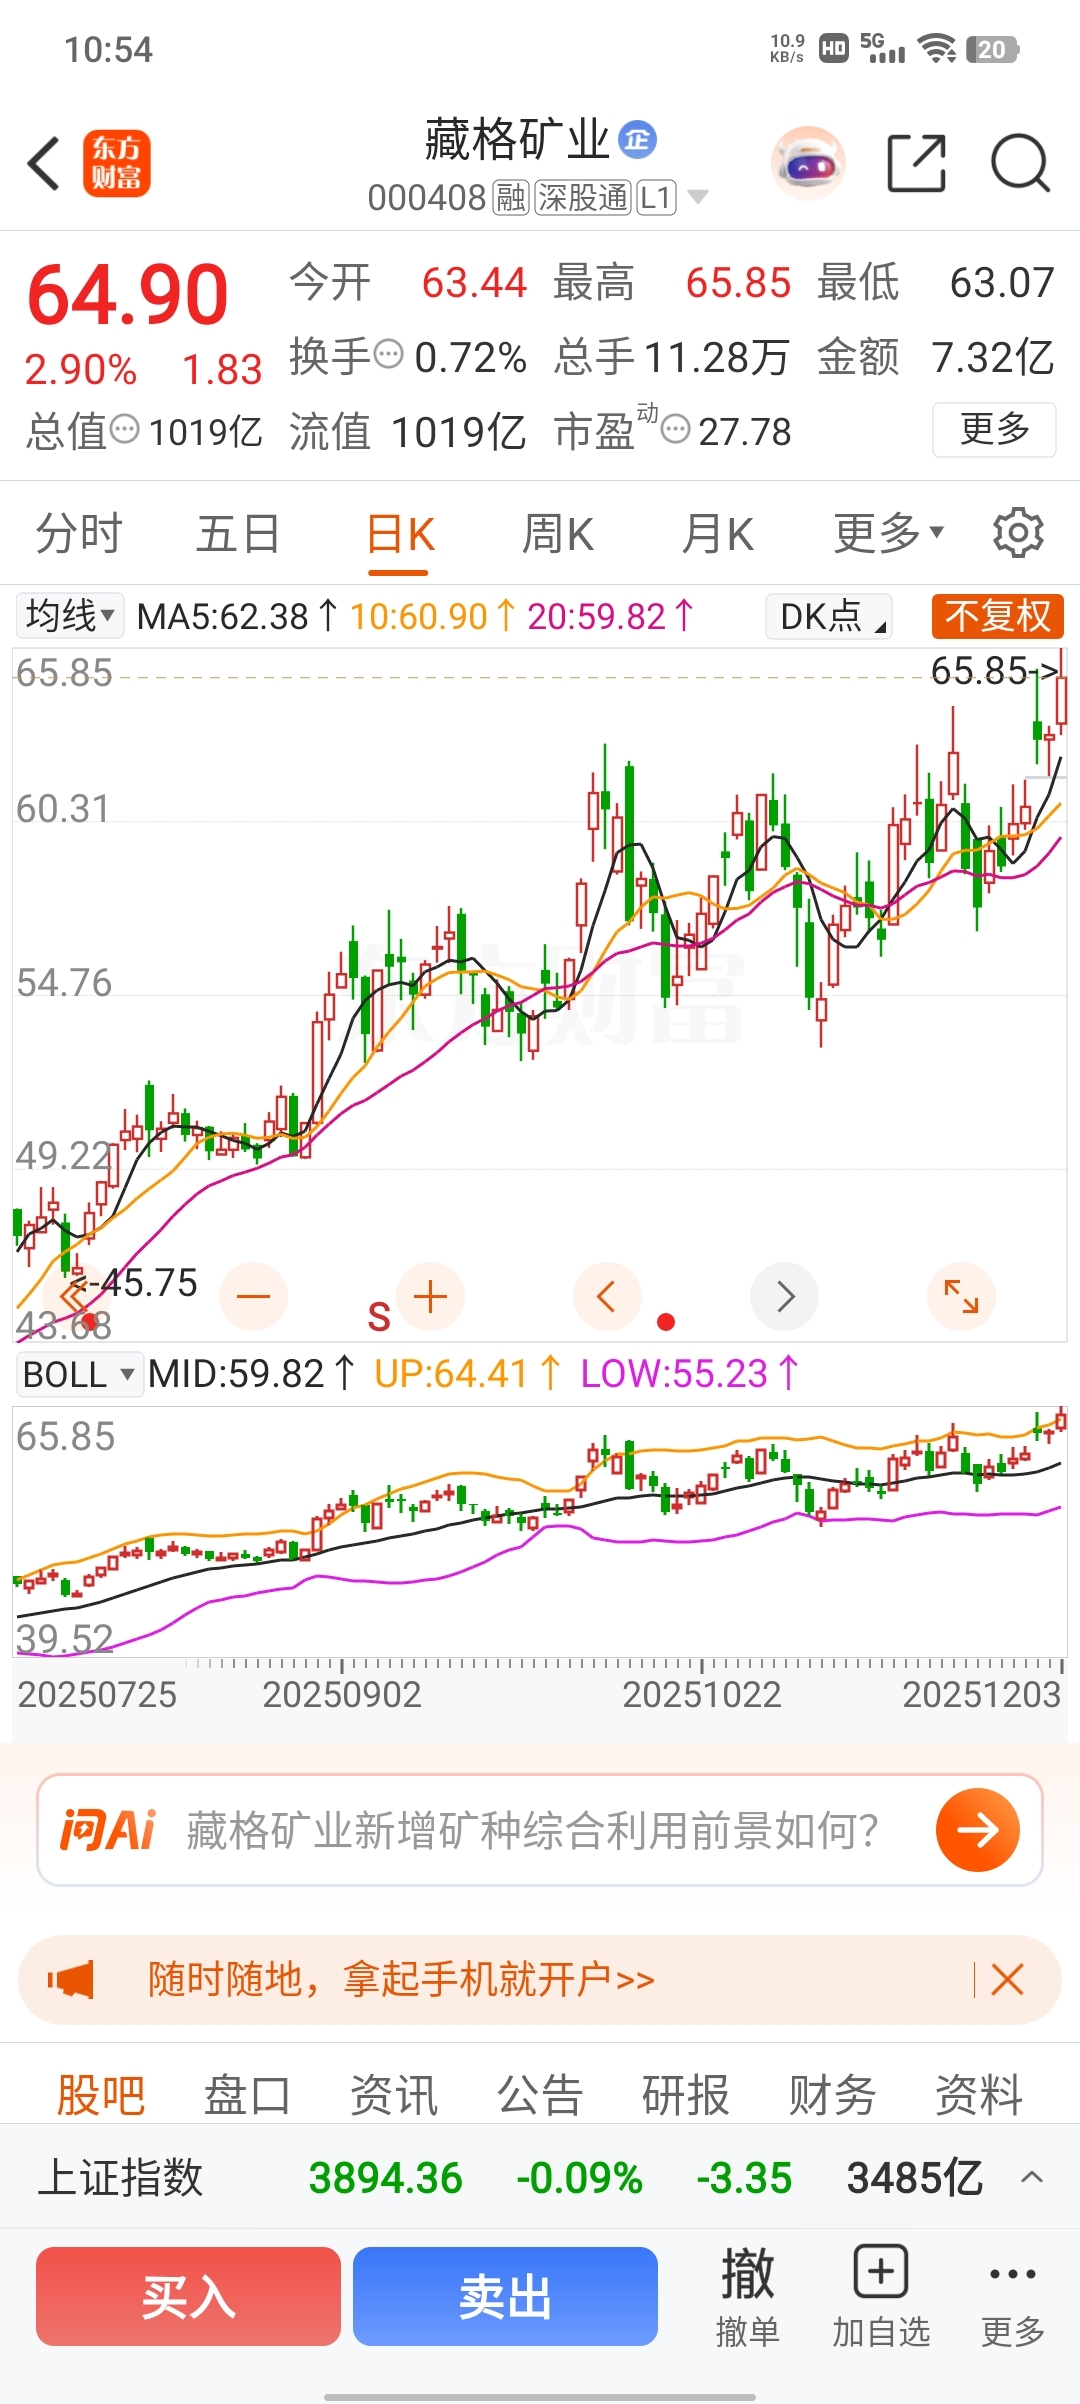Open 公告 tab
The height and width of the screenshot is (2404, 1080).
(x=540, y=2095)
